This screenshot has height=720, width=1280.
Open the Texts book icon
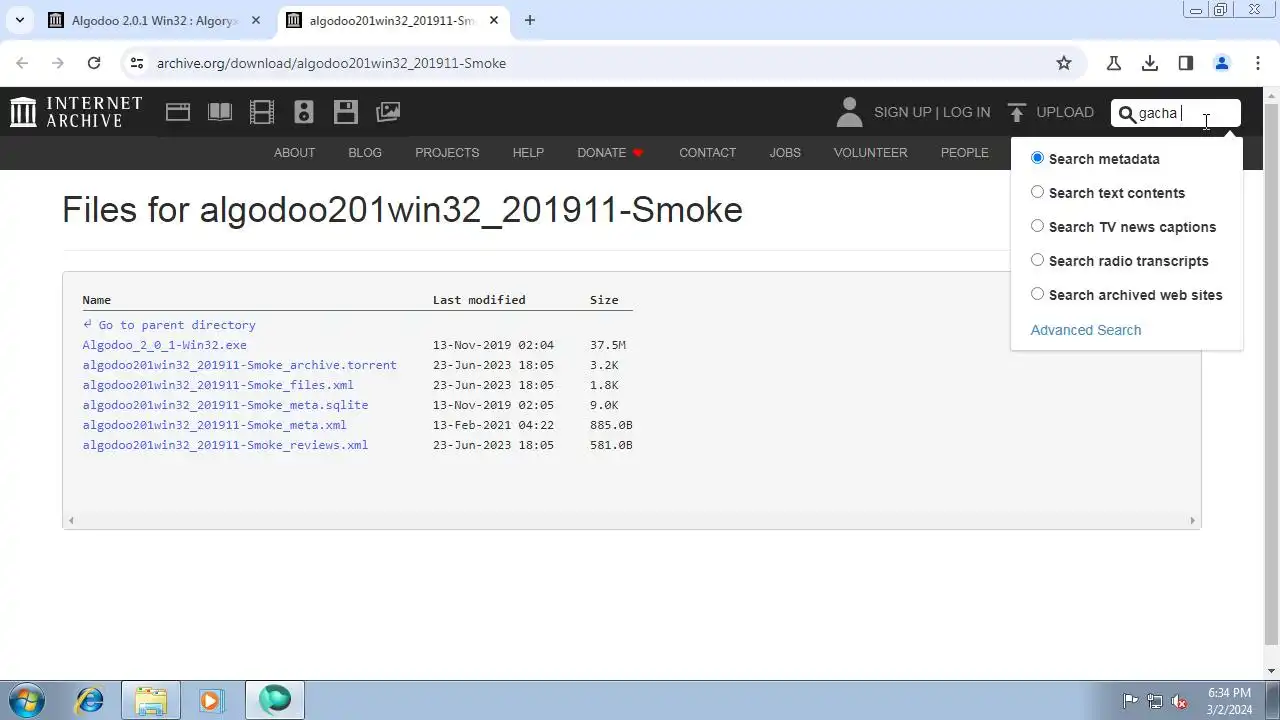coord(220,112)
